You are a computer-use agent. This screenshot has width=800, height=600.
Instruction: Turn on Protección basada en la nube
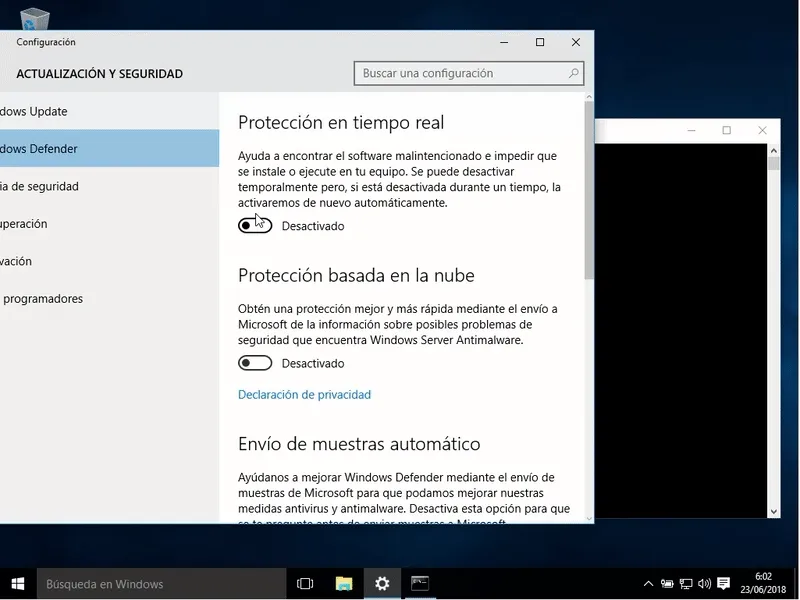click(x=255, y=364)
